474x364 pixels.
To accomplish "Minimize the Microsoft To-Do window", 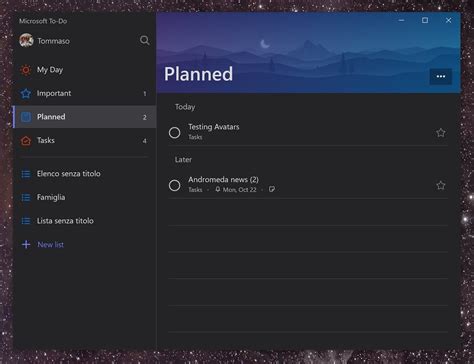I will tap(401, 20).
